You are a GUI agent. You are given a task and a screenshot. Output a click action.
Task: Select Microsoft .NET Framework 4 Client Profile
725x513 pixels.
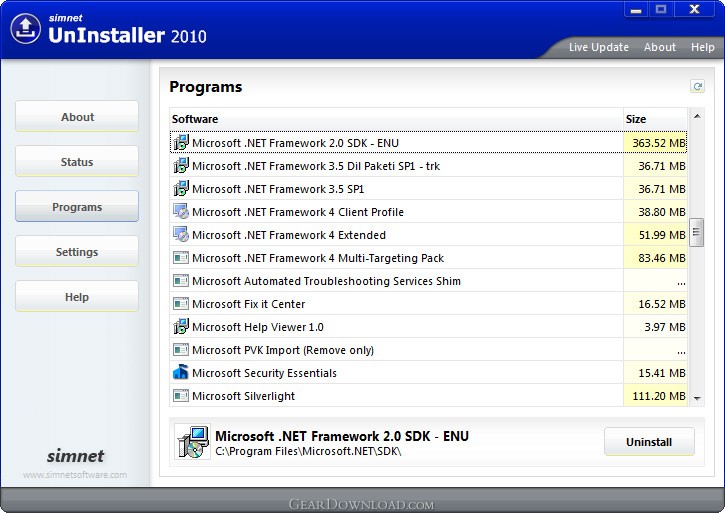tap(428, 211)
